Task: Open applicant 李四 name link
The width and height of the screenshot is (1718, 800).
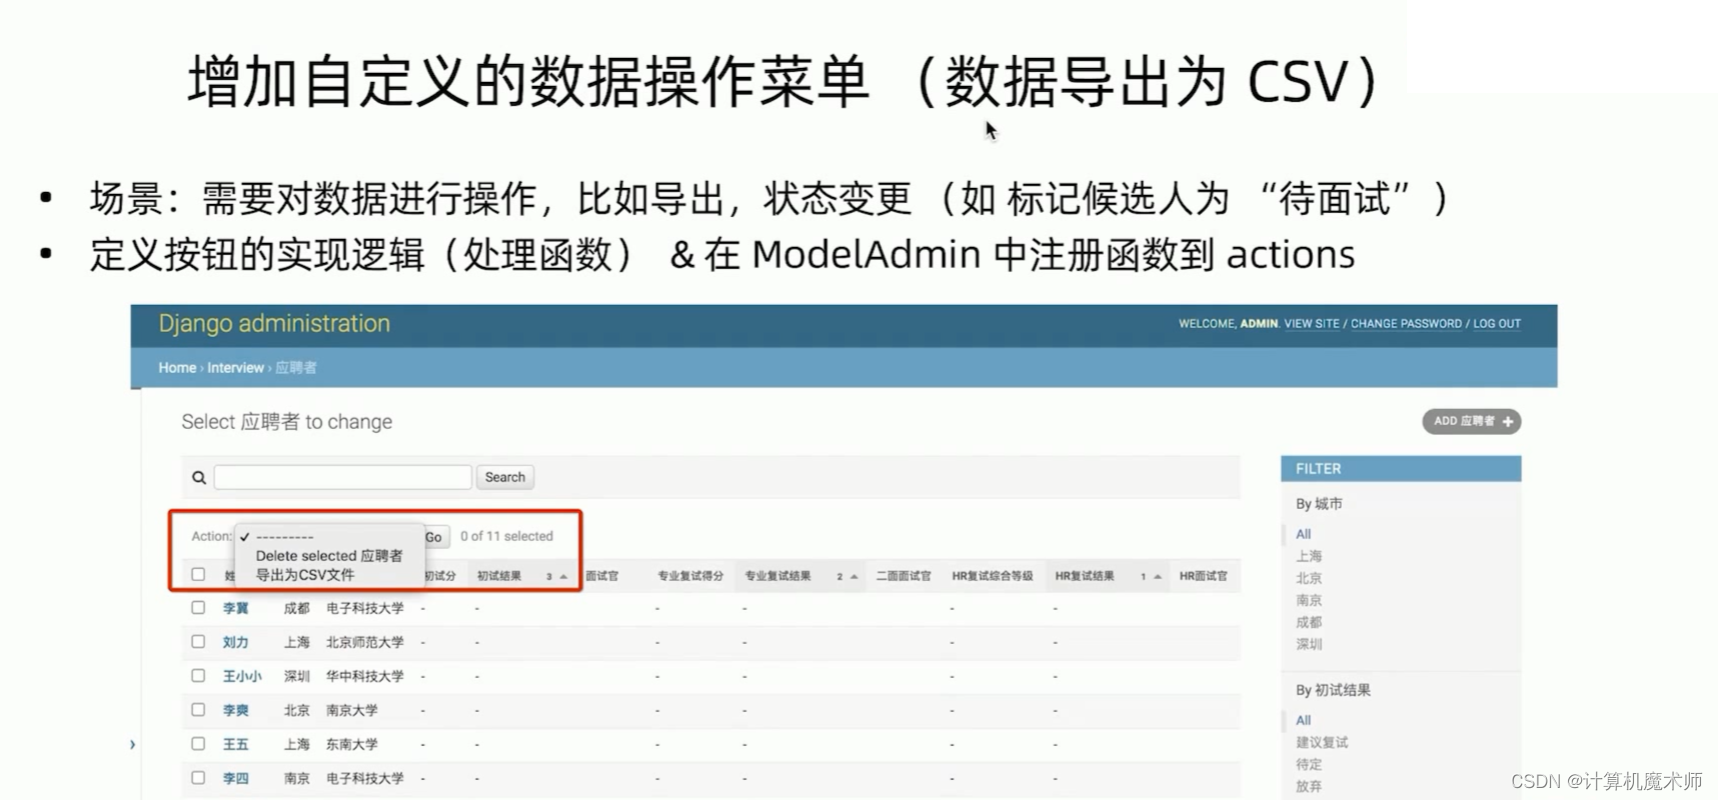Action: (x=235, y=778)
